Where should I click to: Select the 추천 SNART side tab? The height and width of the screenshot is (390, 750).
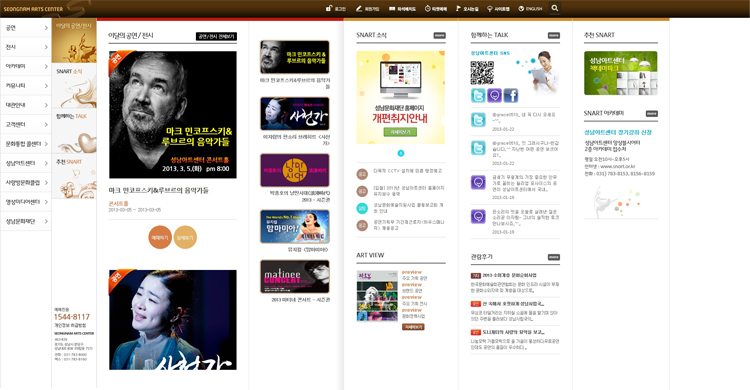click(x=74, y=176)
